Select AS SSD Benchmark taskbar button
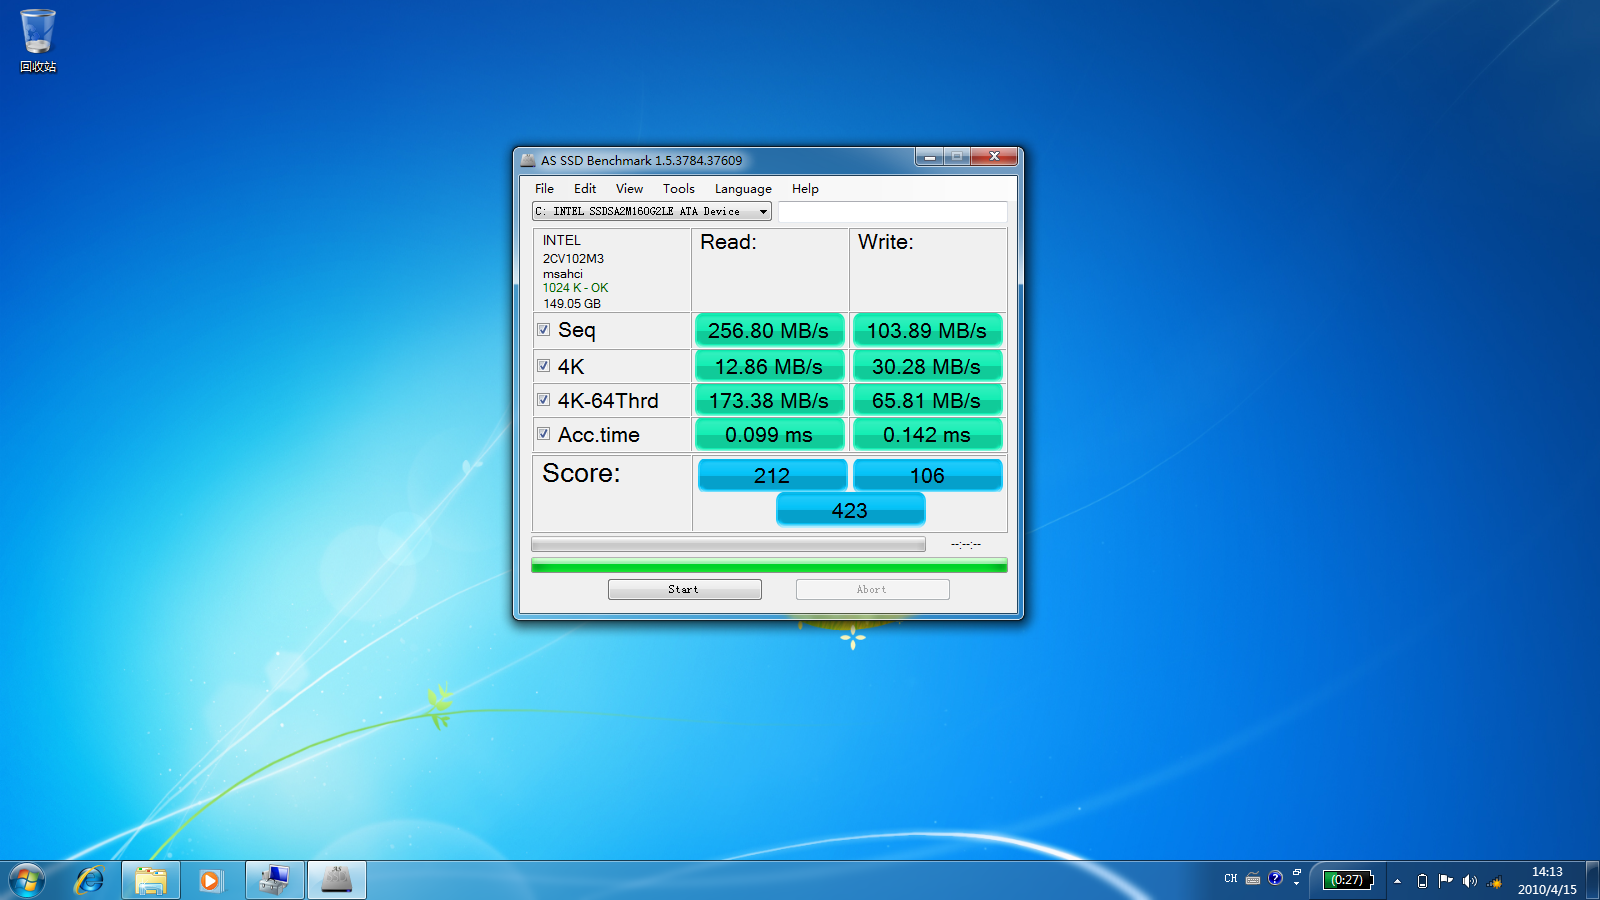Screen dimensions: 1600x900 (x=337, y=880)
